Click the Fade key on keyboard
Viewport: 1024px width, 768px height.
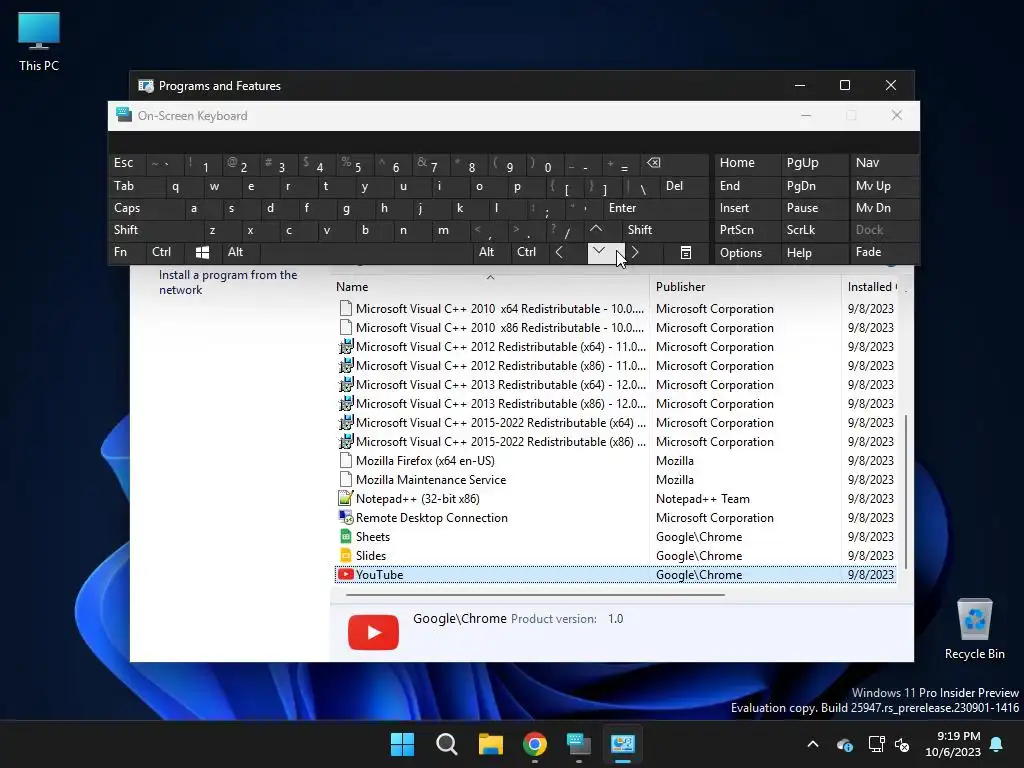[884, 252]
